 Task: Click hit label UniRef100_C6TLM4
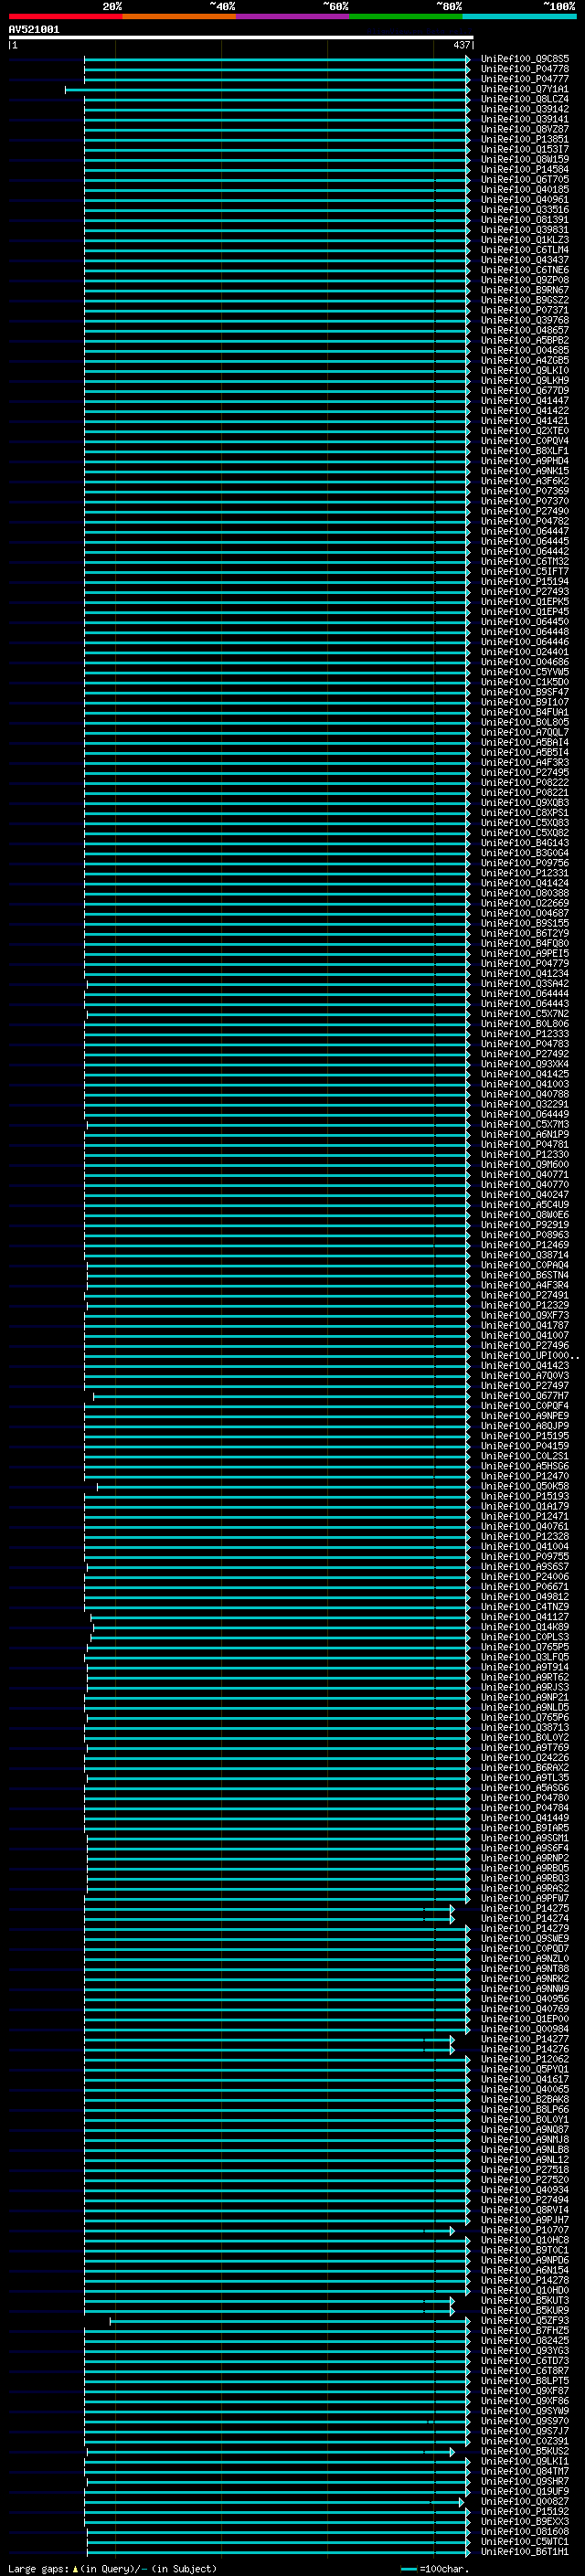[x=525, y=250]
